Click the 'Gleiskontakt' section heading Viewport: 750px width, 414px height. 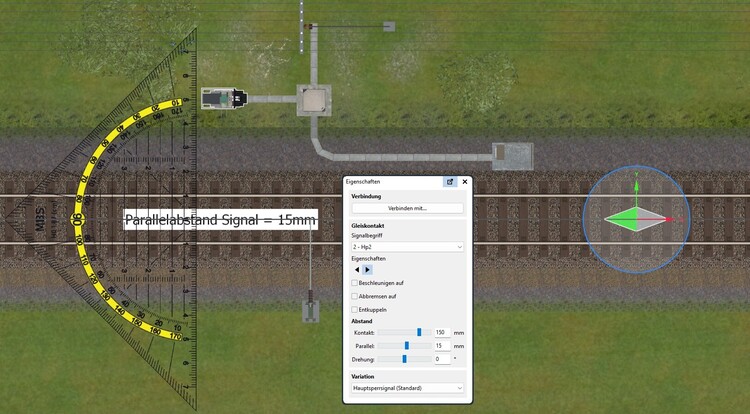[x=368, y=226]
